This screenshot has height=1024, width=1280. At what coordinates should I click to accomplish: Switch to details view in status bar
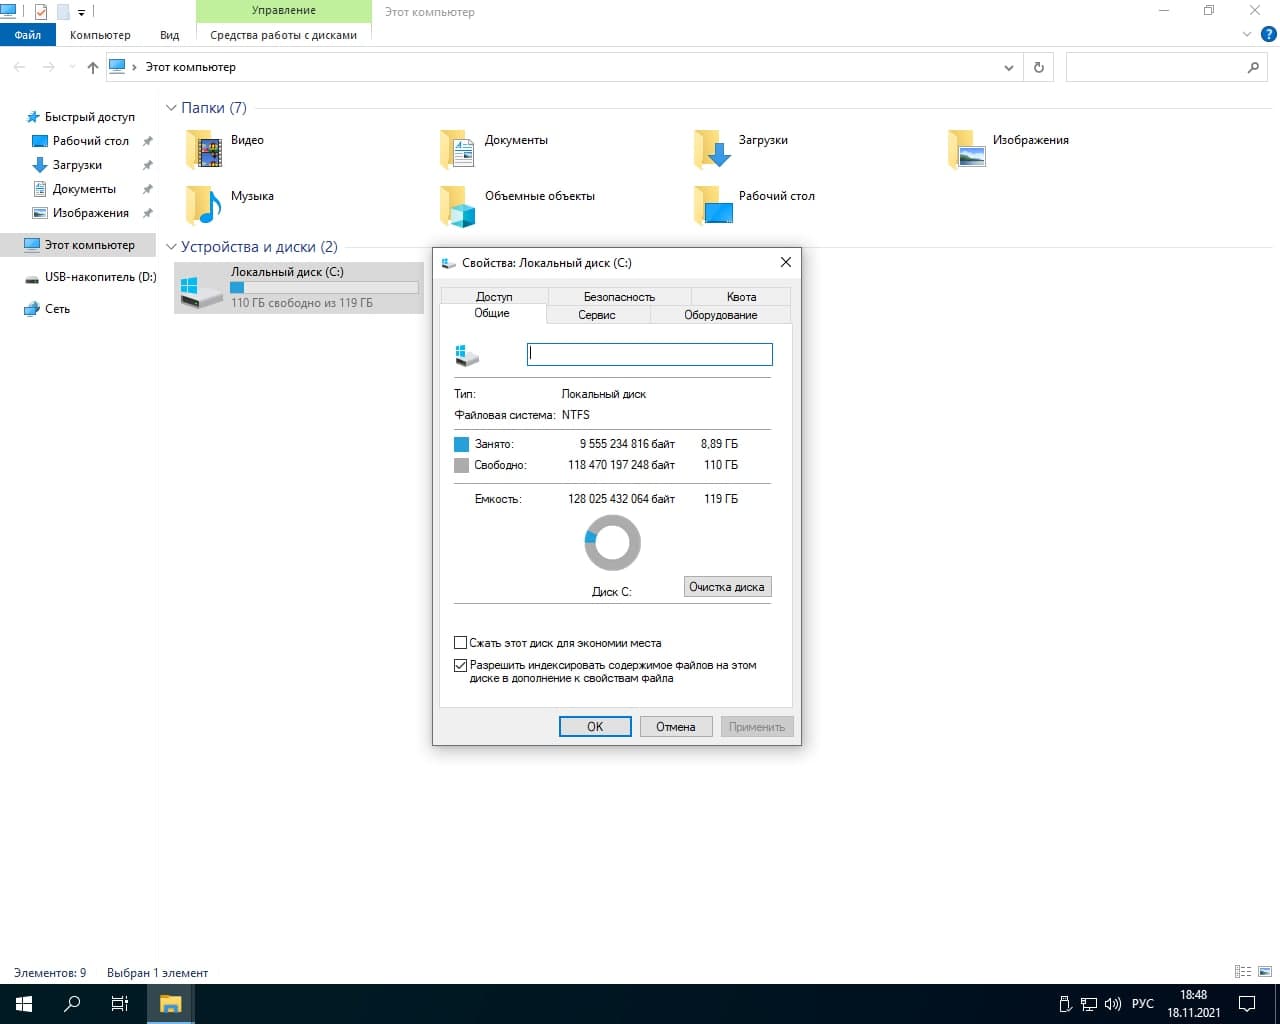click(1243, 972)
